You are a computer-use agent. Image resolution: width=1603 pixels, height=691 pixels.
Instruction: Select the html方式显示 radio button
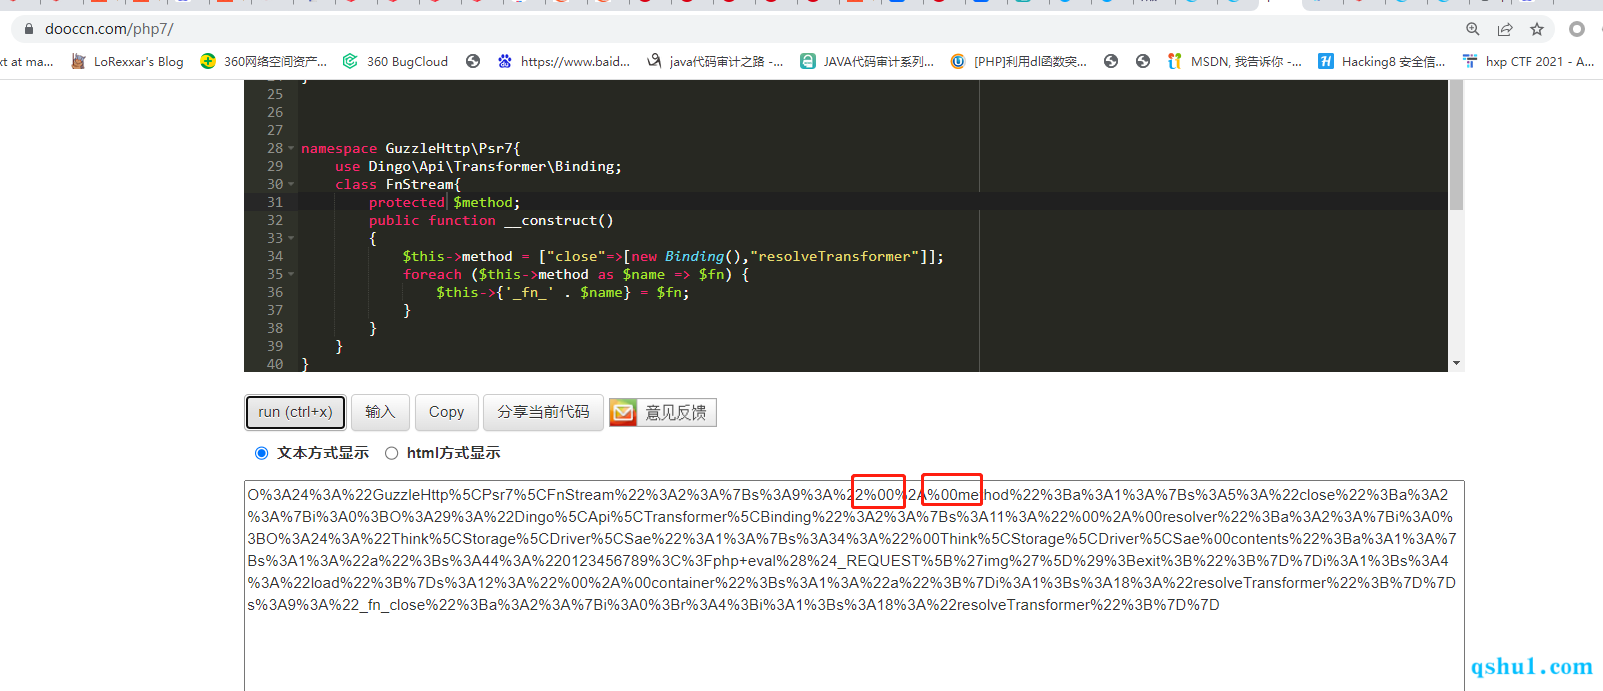(x=392, y=453)
